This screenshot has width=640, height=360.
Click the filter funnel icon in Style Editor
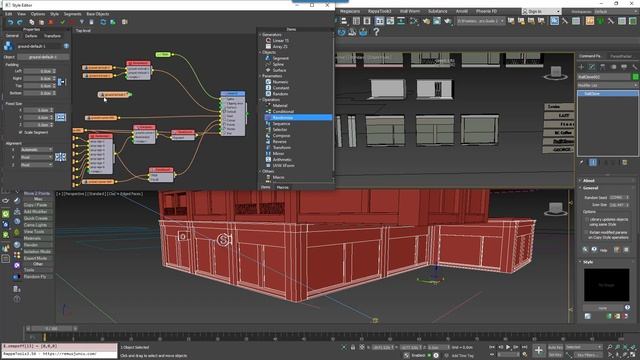coord(82,22)
